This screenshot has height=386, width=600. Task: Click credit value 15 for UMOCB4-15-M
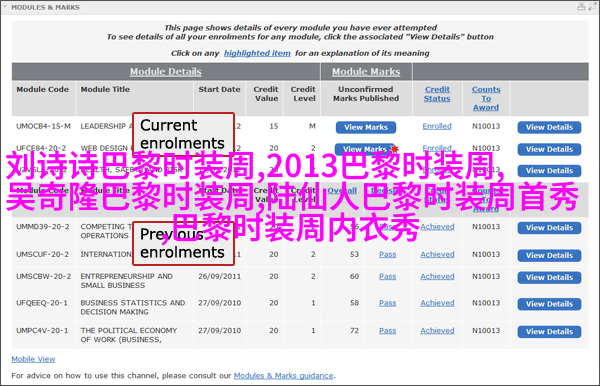click(274, 126)
